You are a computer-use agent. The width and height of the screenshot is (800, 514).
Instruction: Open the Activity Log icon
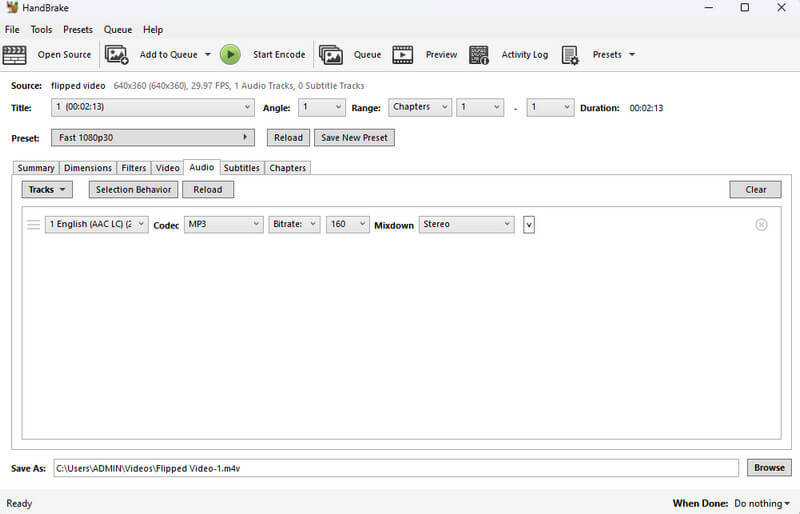(479, 55)
